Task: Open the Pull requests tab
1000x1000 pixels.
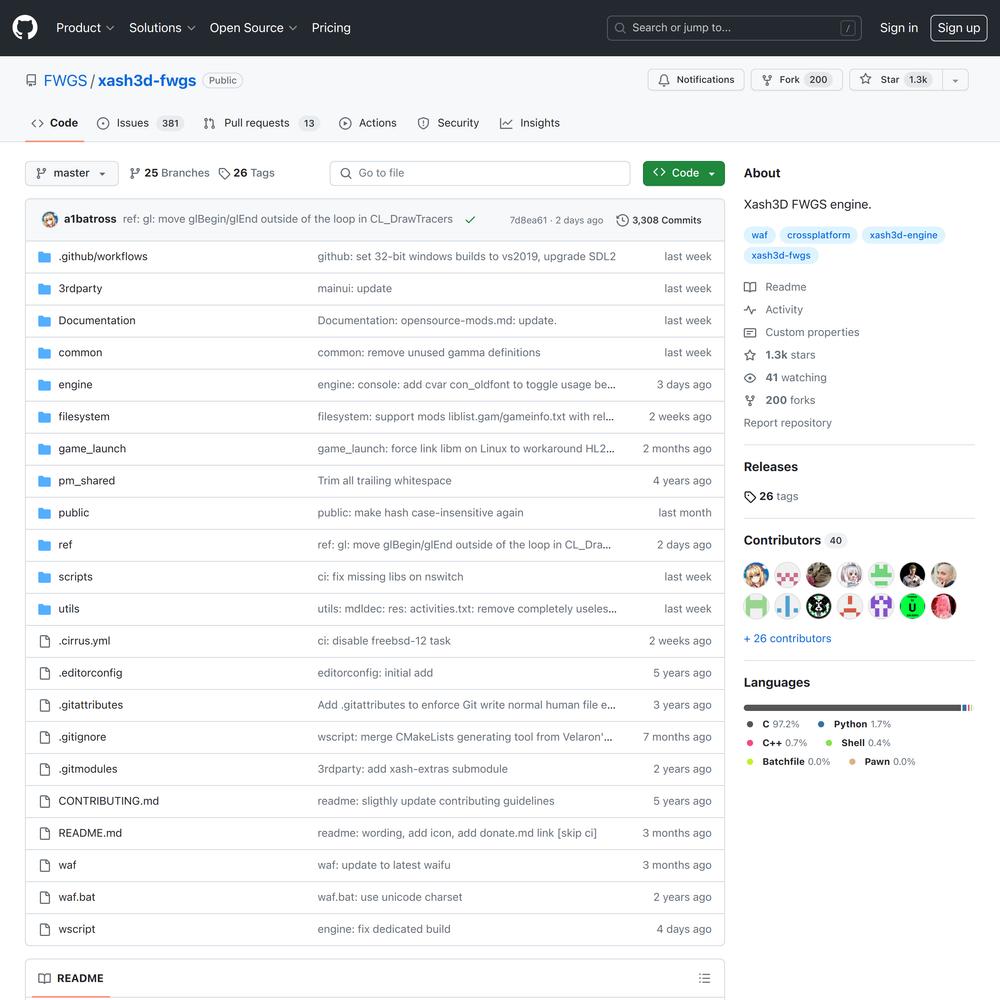Action: (261, 123)
